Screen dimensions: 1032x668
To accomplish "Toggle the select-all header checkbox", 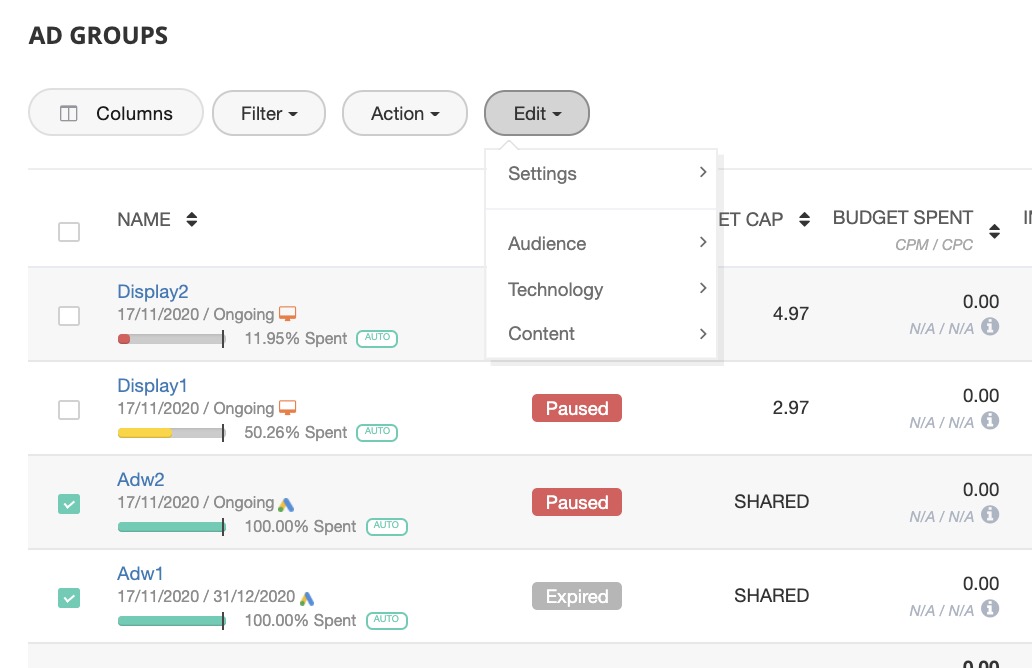I will pos(69,232).
